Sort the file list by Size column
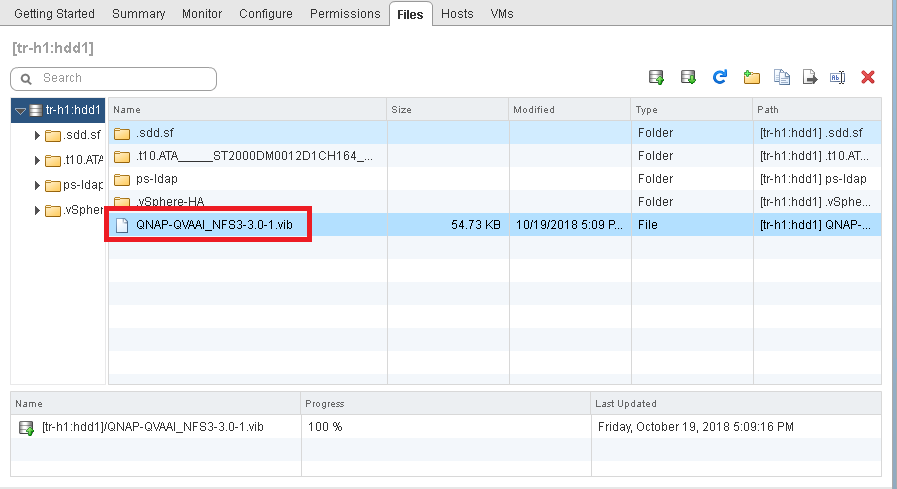This screenshot has width=897, height=489. pyautogui.click(x=447, y=109)
